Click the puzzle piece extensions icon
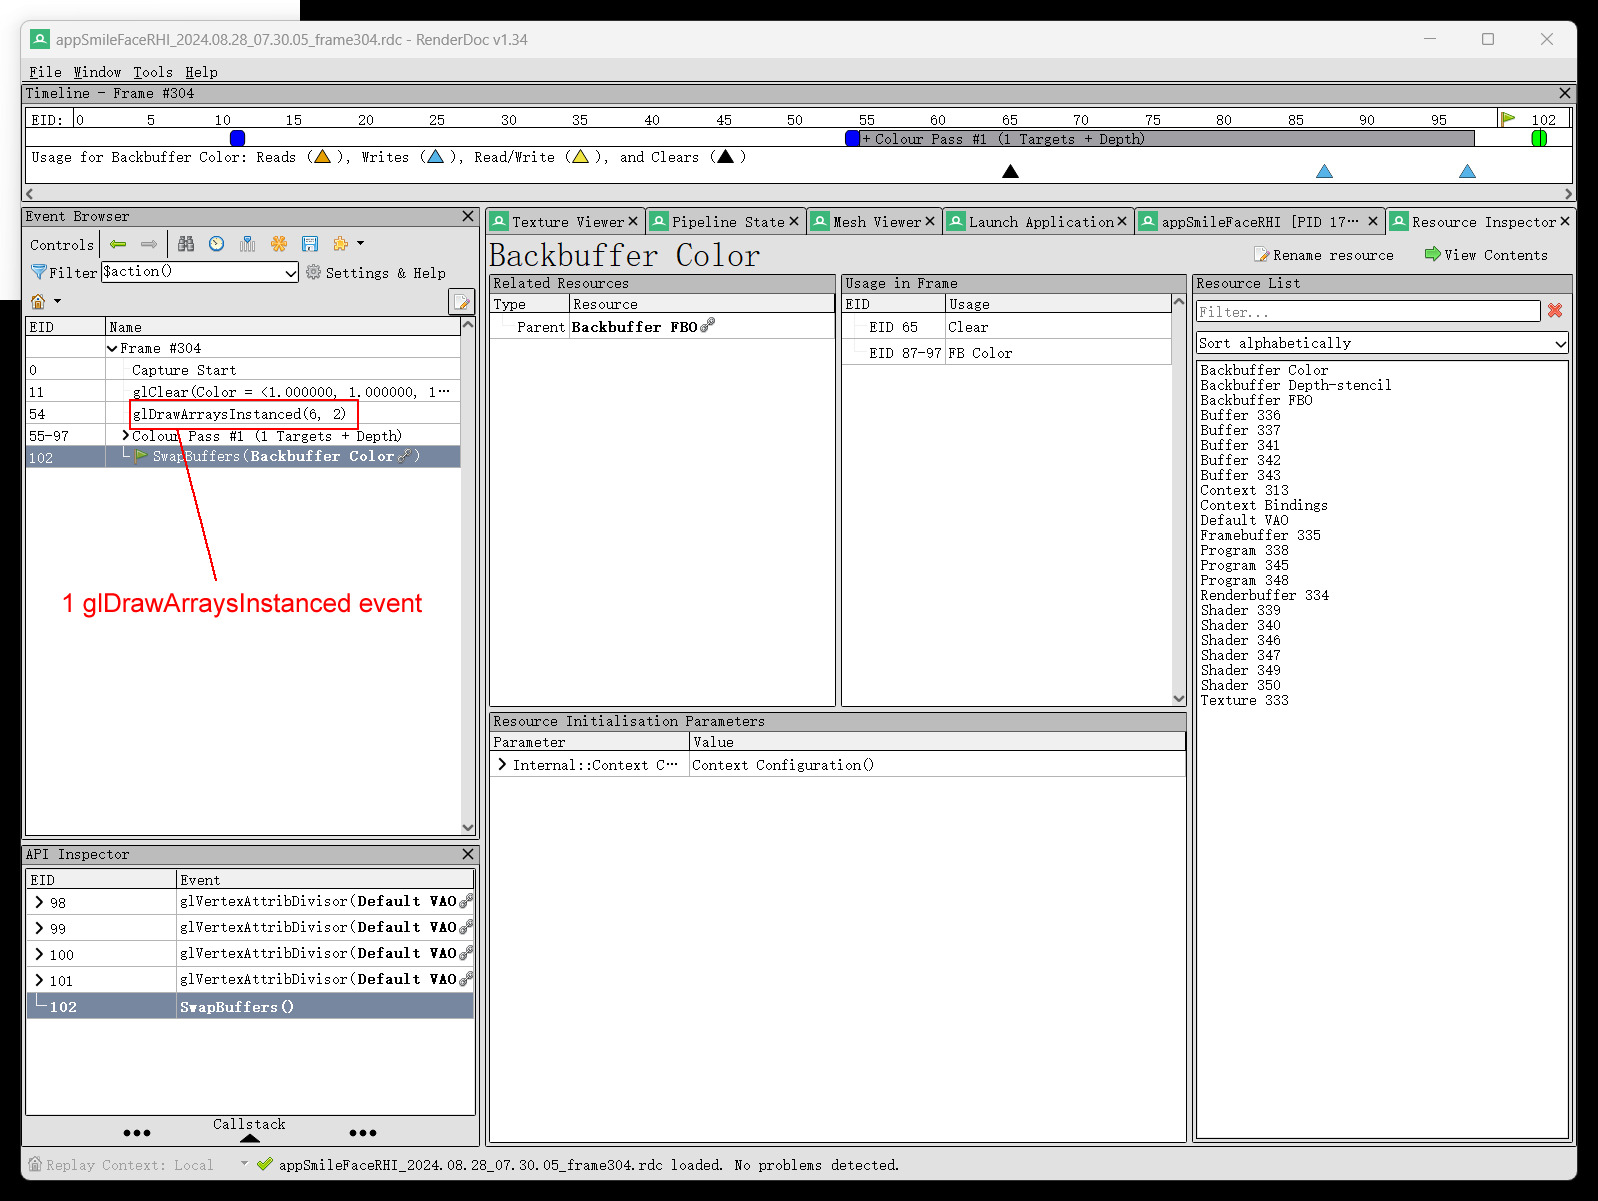 pyautogui.click(x=341, y=244)
